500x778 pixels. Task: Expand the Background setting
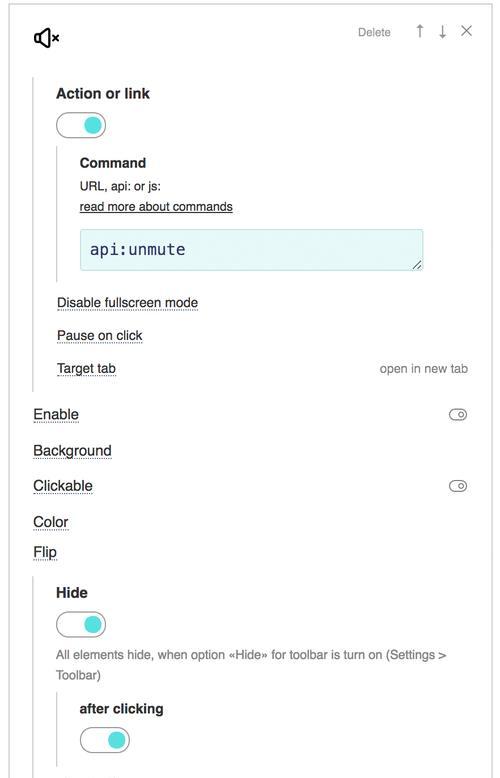[x=72, y=451]
